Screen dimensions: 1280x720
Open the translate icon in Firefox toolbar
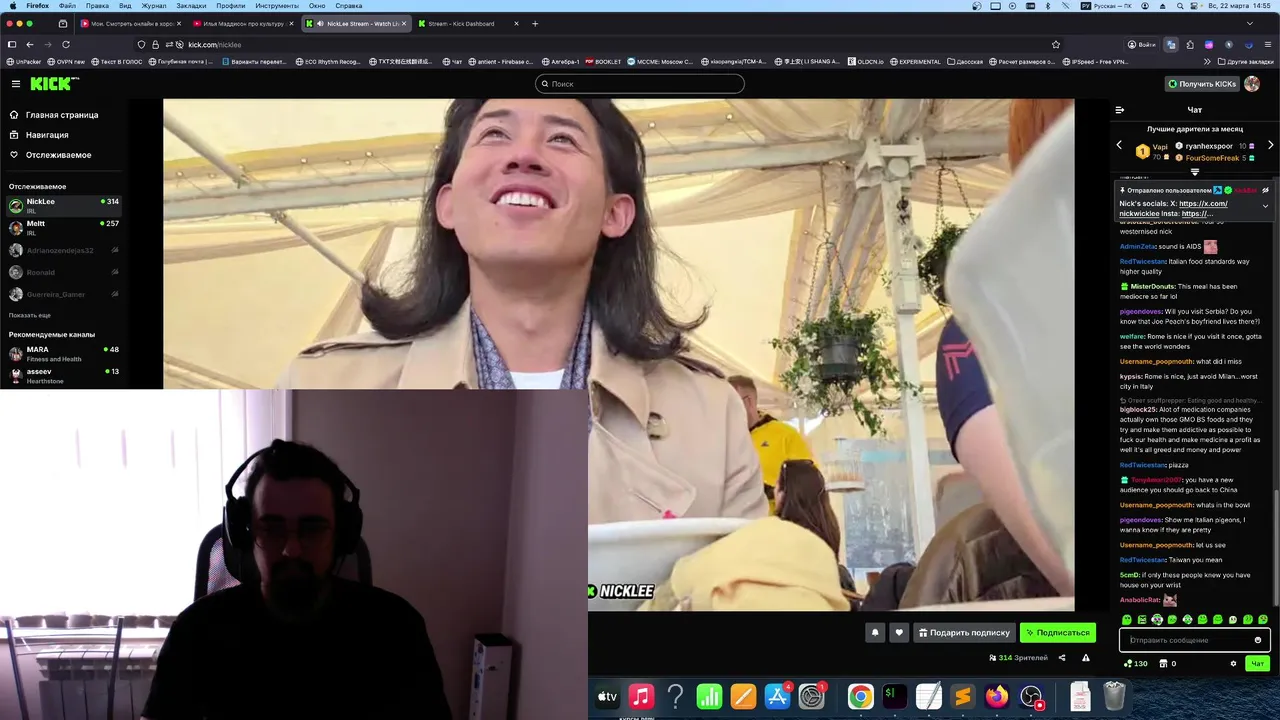1171,44
